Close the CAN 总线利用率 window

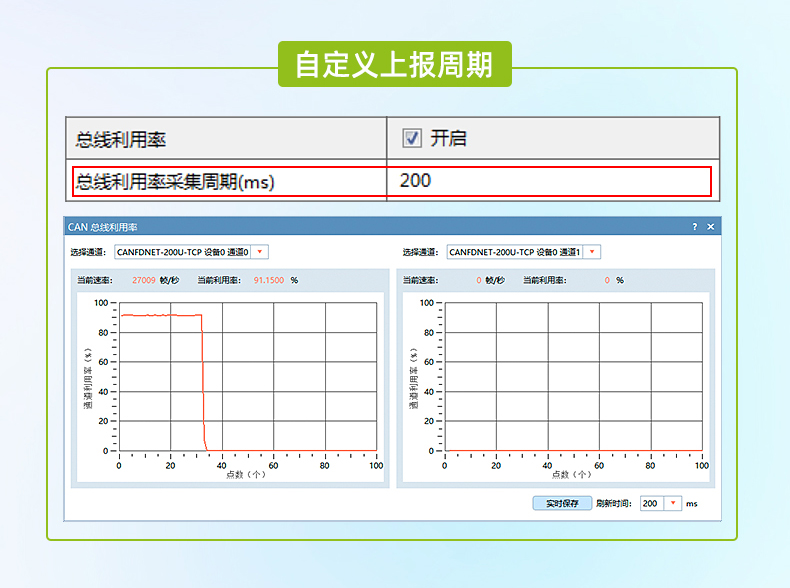pyautogui.click(x=710, y=227)
